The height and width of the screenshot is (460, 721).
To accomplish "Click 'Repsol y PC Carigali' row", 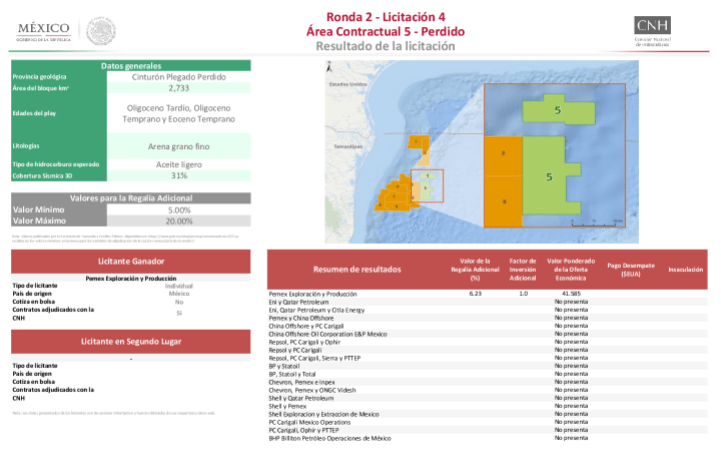I will click(x=487, y=350).
